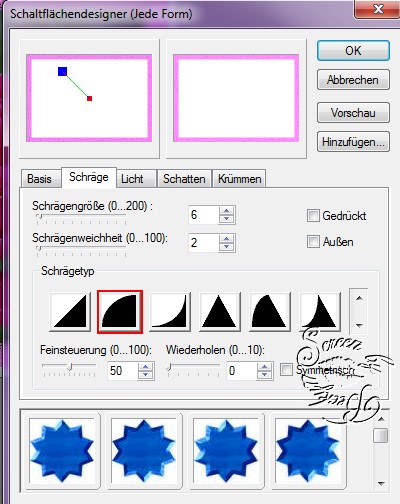
Task: Click the Vorschau button
Action: 353,113
